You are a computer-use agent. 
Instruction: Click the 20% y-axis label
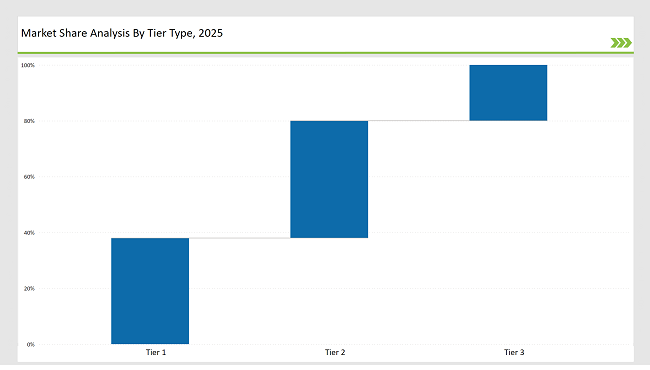[29, 288]
